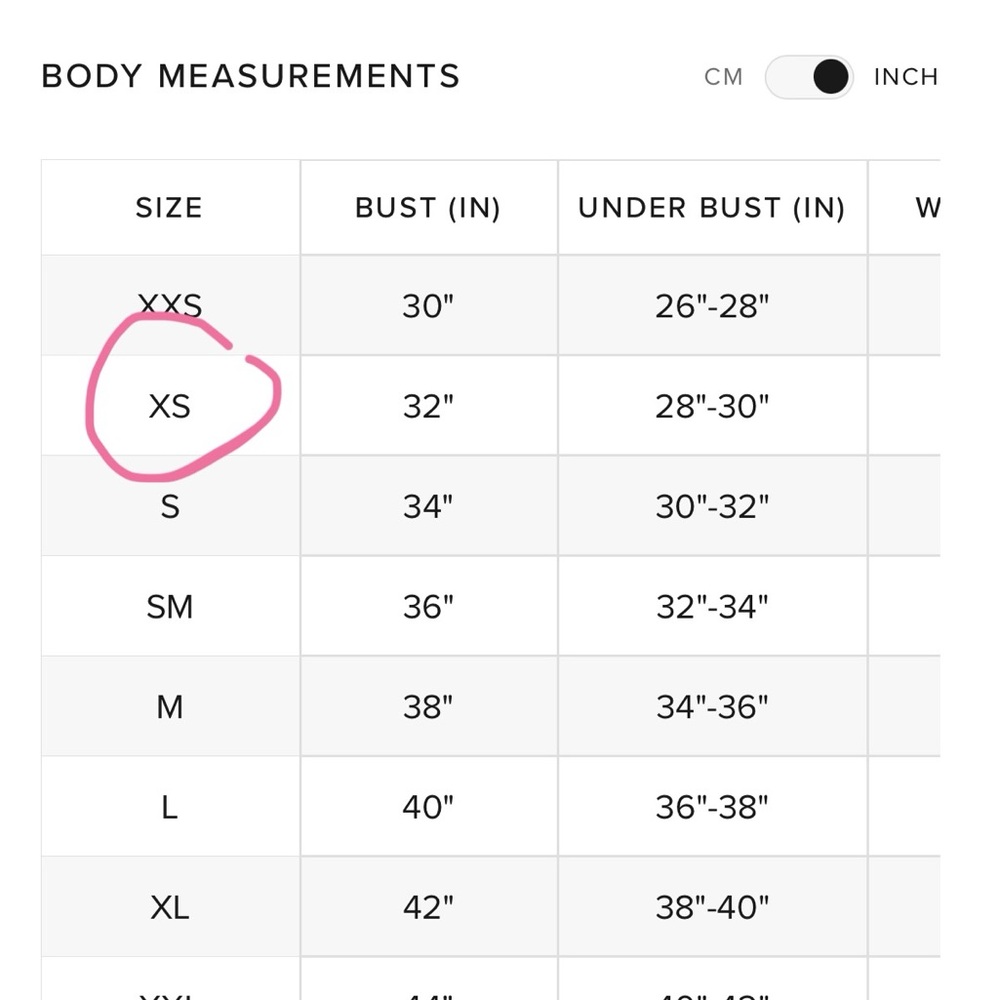Select the L size cell
Image resolution: width=1000 pixels, height=1000 pixels.
(x=170, y=807)
